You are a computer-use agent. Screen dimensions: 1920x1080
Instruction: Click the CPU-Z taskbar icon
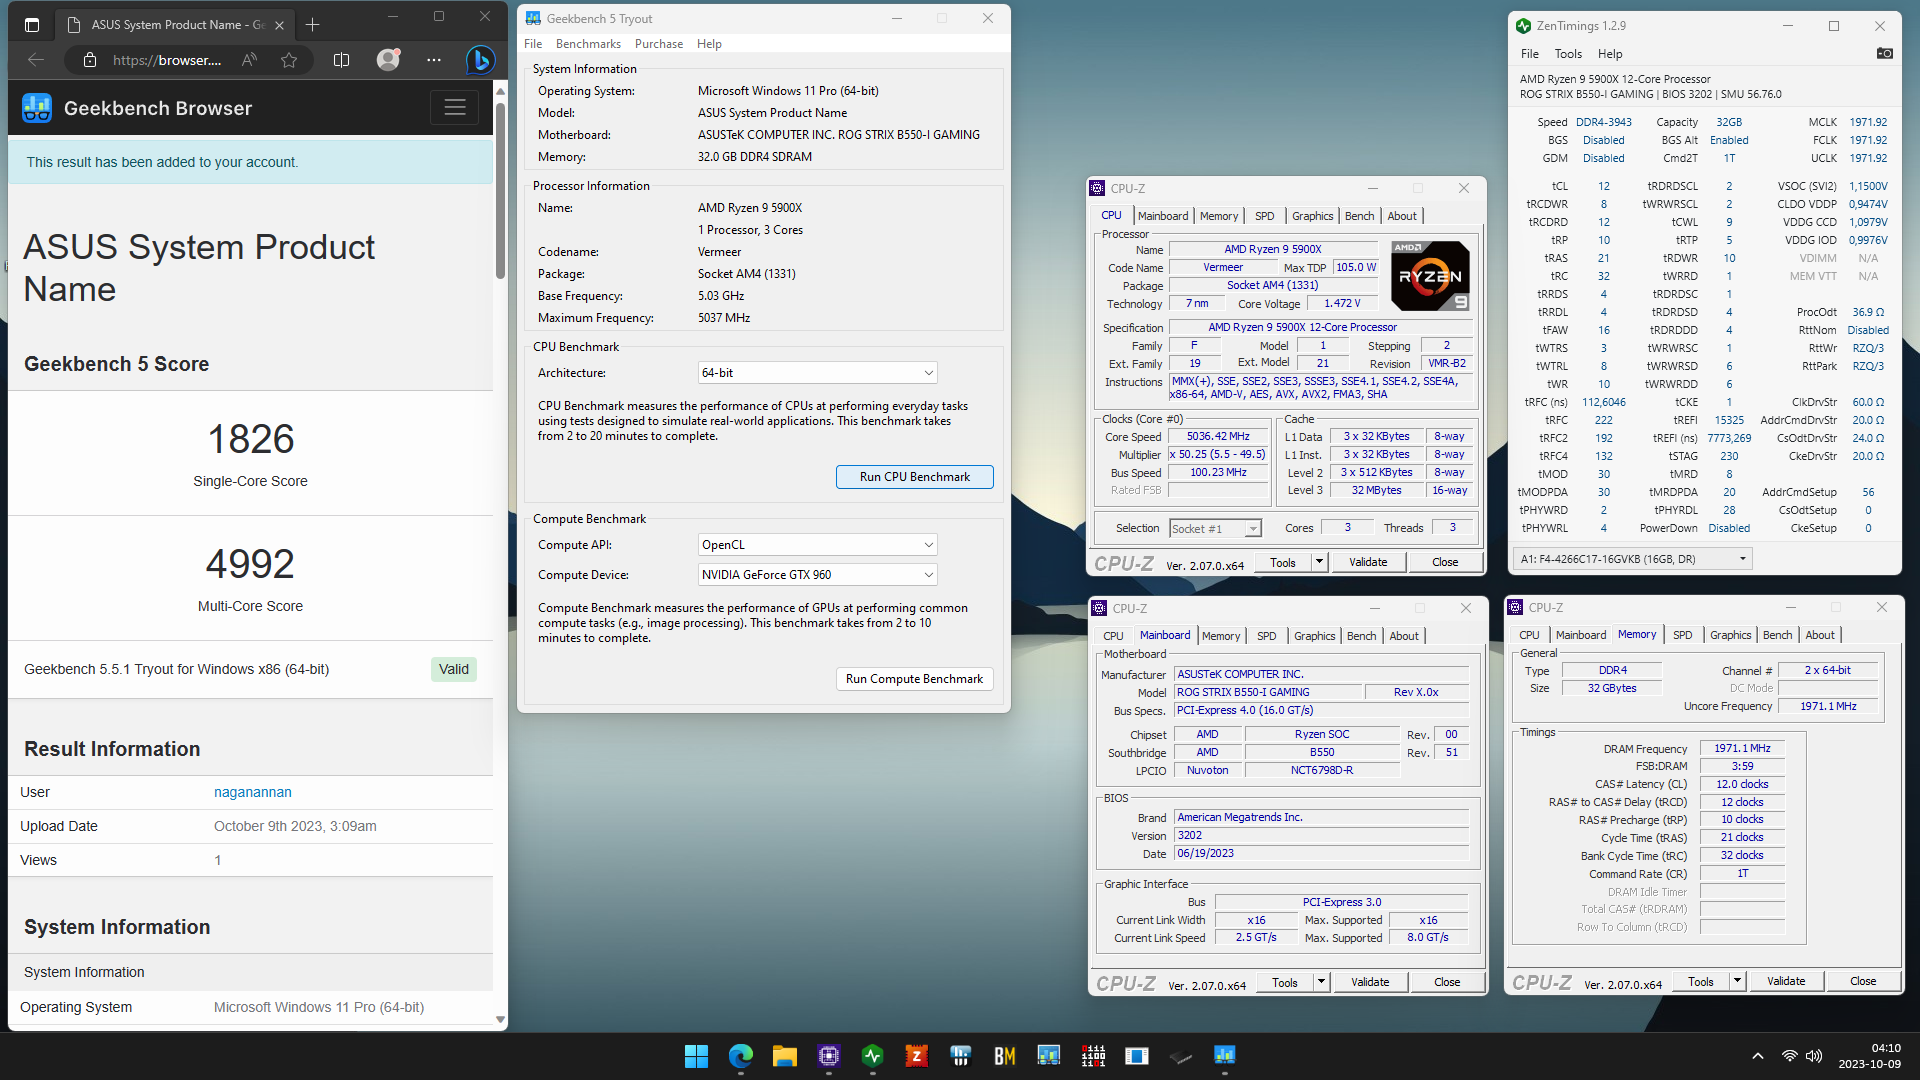828,1056
